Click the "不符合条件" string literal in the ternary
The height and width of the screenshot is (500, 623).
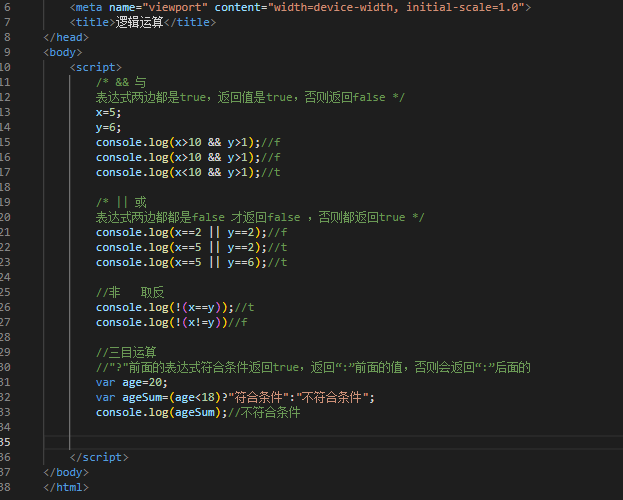click(332, 397)
